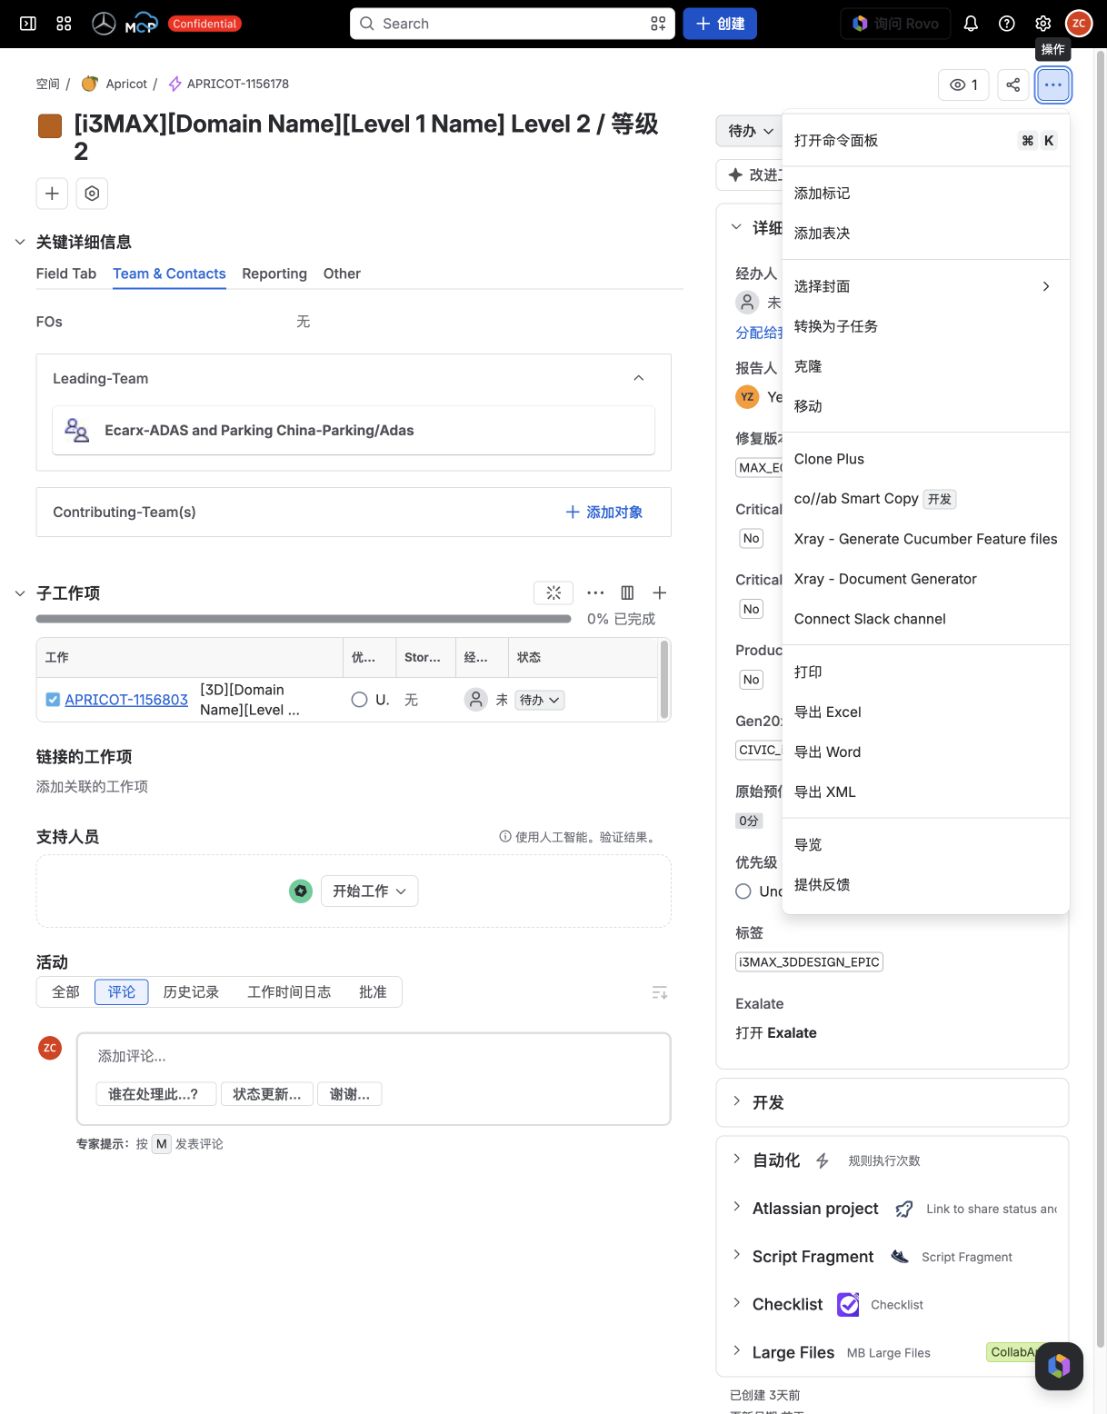The height and width of the screenshot is (1414, 1107).
Task: Focus the Search field
Action: (x=512, y=23)
